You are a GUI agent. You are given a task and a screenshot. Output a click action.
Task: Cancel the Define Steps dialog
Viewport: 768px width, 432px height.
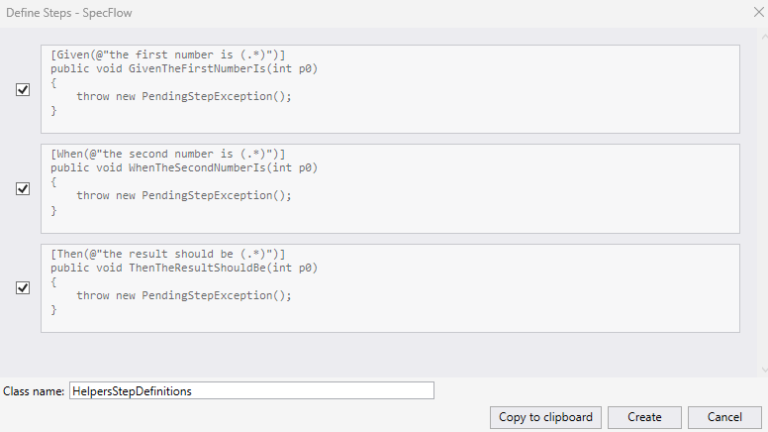[x=724, y=417]
